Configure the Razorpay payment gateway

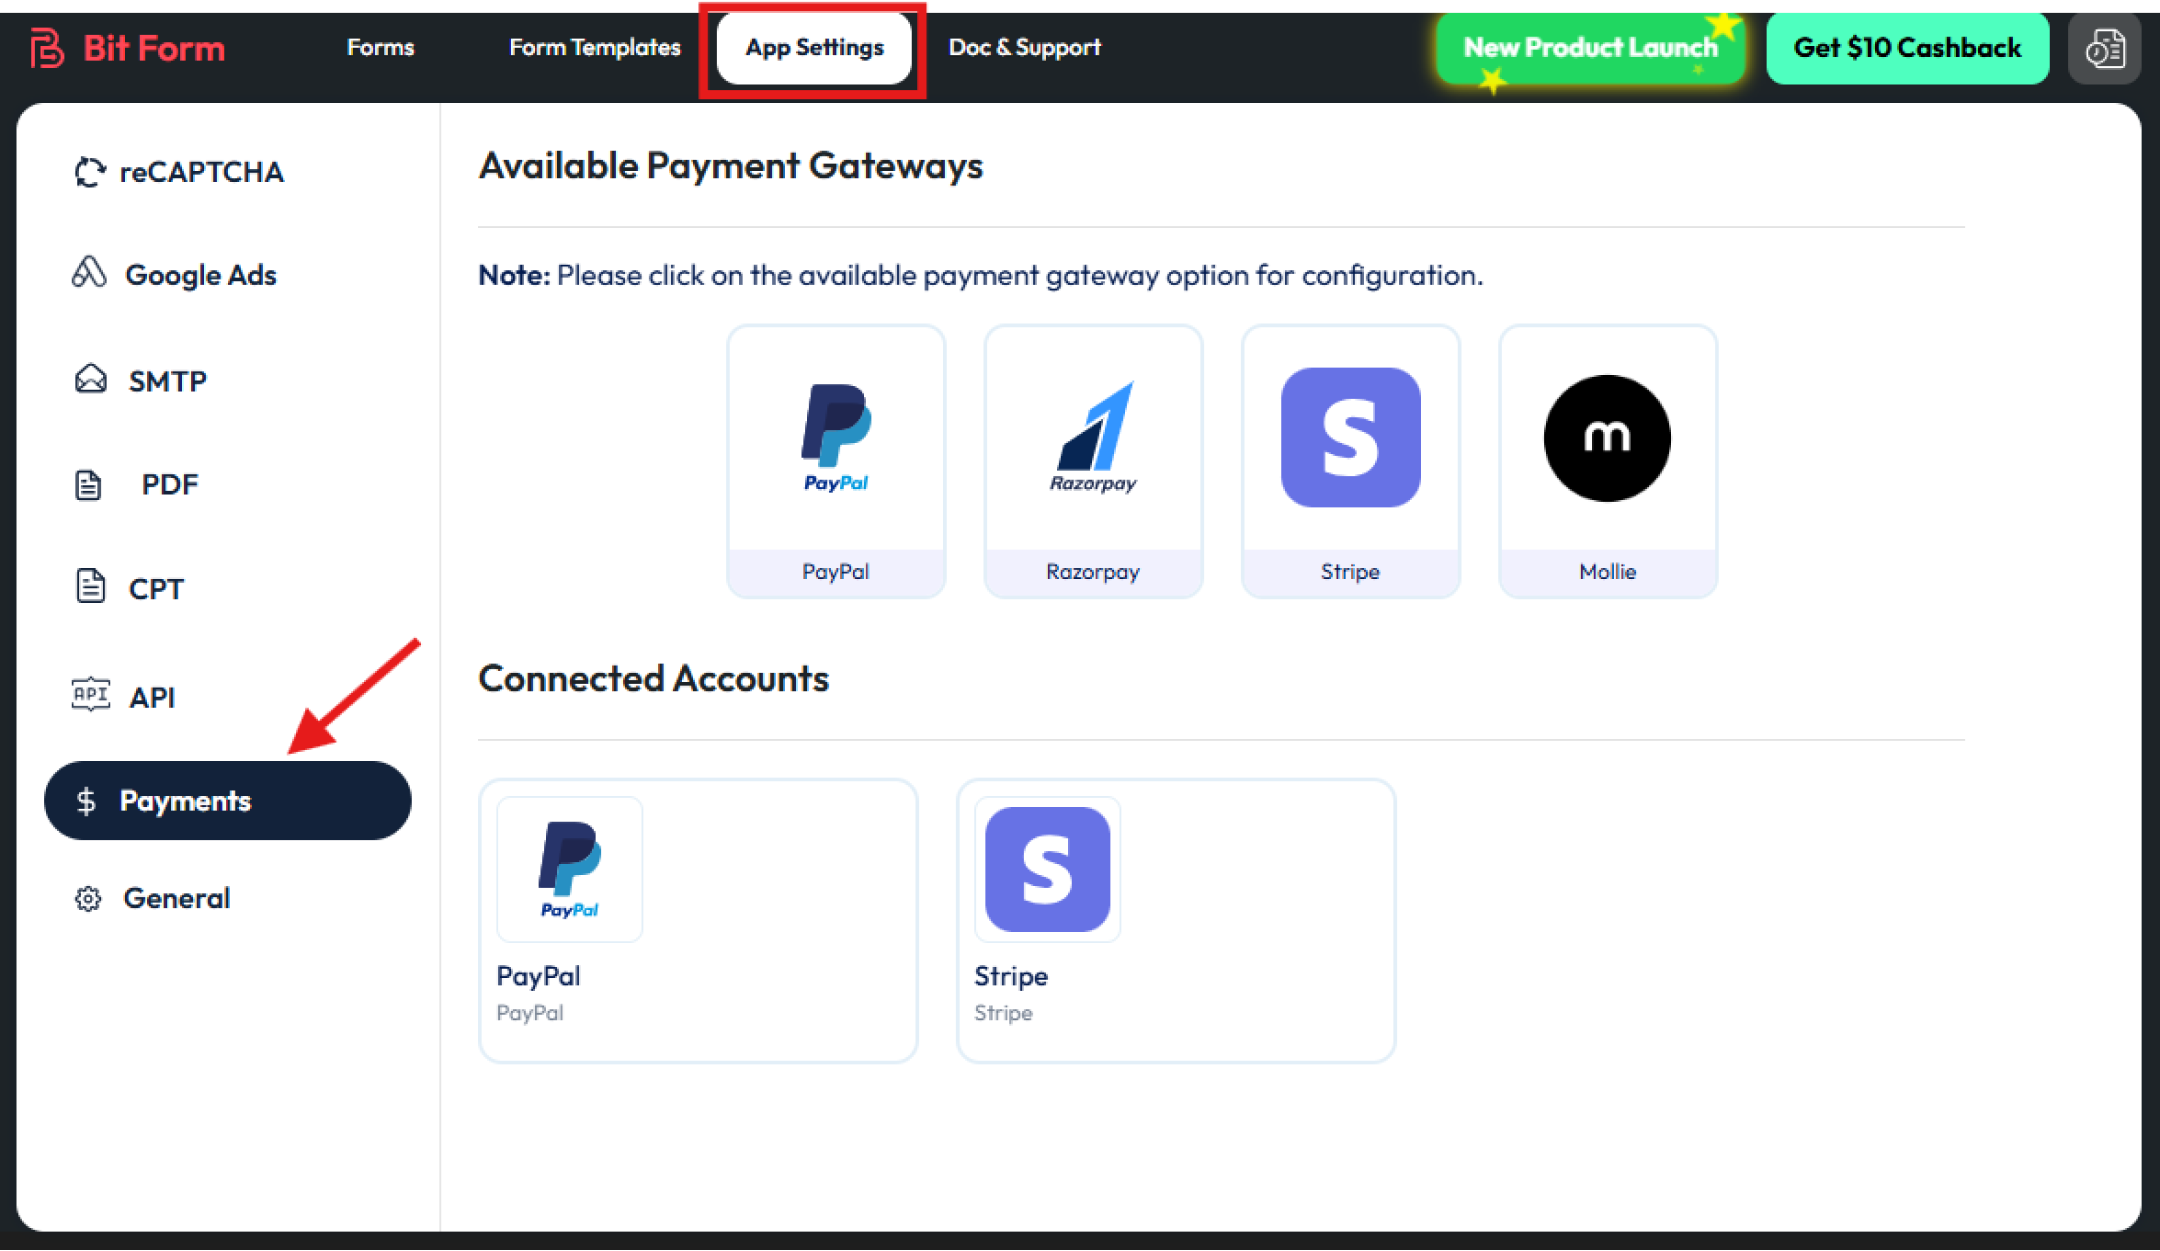click(x=1093, y=461)
